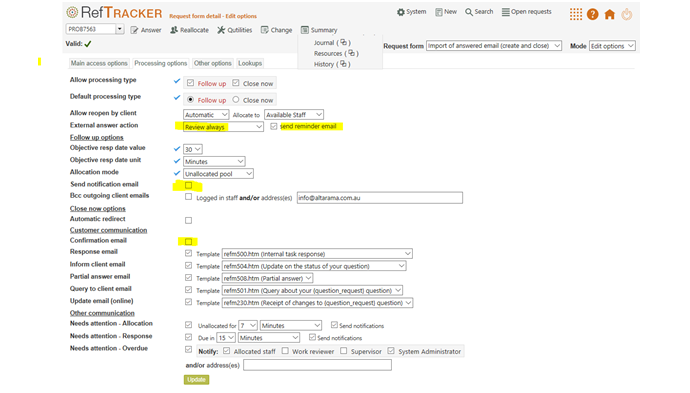Create a New request
The width and height of the screenshot is (690, 393).
tap(446, 12)
